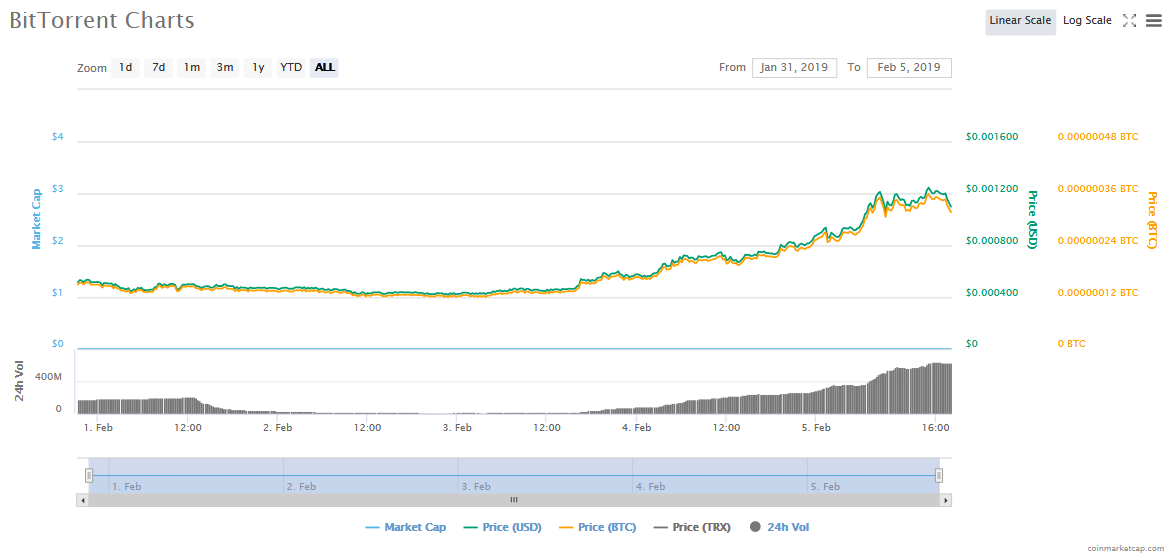Click the fullscreen expand icon

click(x=1129, y=21)
